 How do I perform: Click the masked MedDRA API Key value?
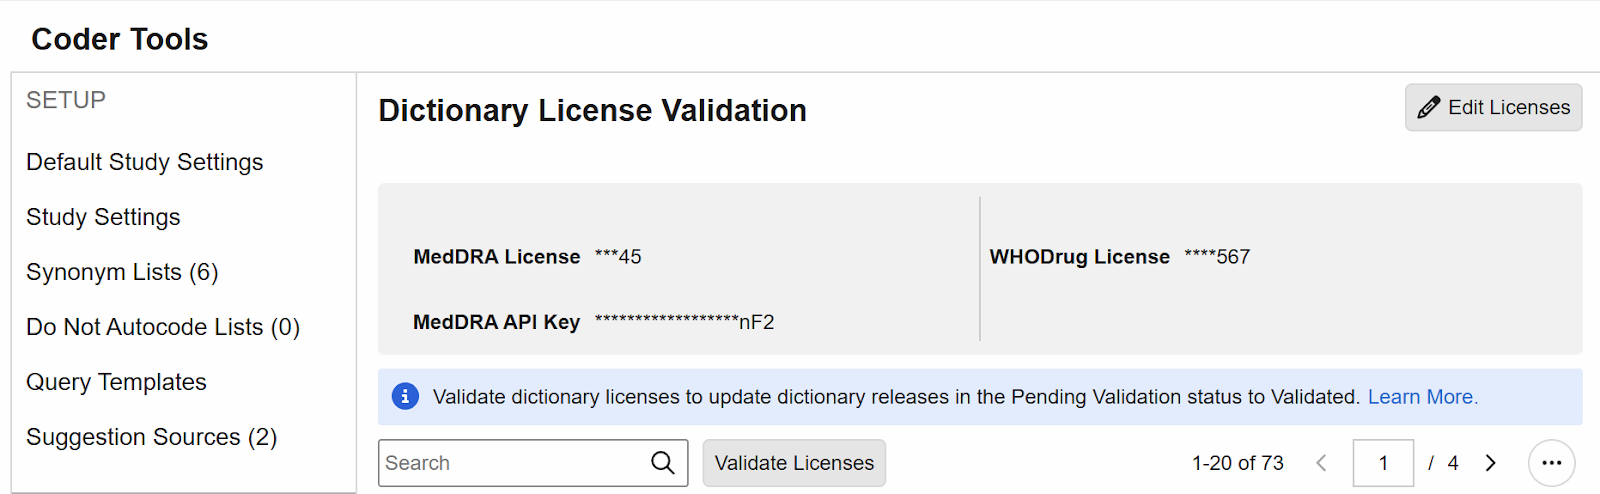point(684,322)
